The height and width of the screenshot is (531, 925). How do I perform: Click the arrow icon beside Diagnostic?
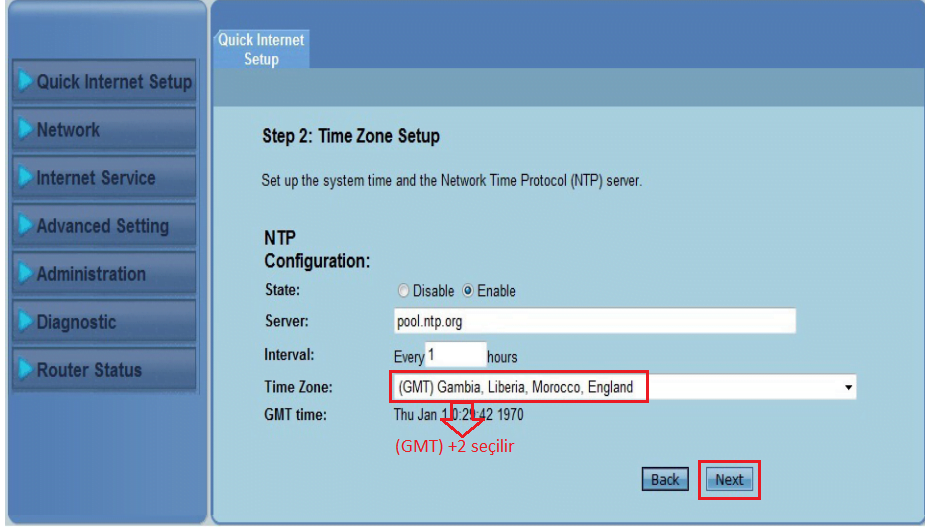coord(25,321)
